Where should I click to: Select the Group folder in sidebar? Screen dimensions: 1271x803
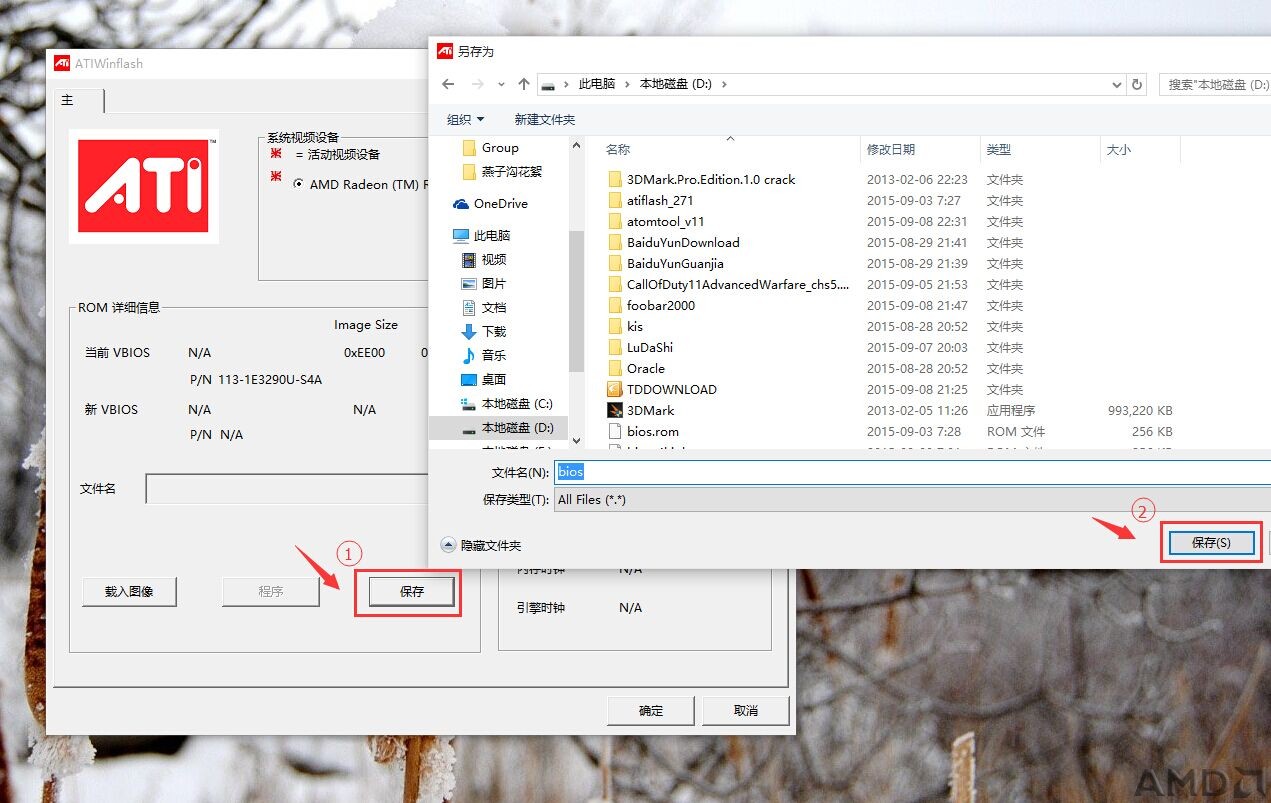click(x=490, y=148)
